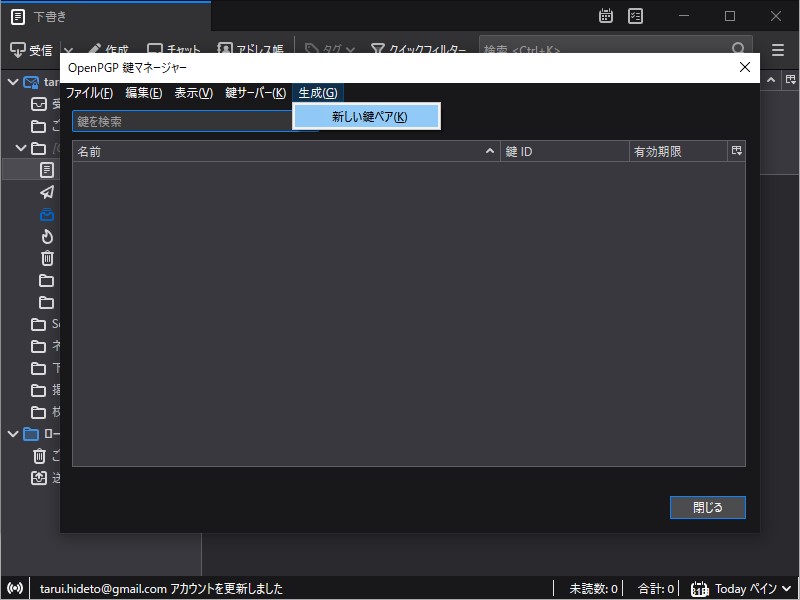
Task: Open the Thunderbird application menu
Action: 778,50
